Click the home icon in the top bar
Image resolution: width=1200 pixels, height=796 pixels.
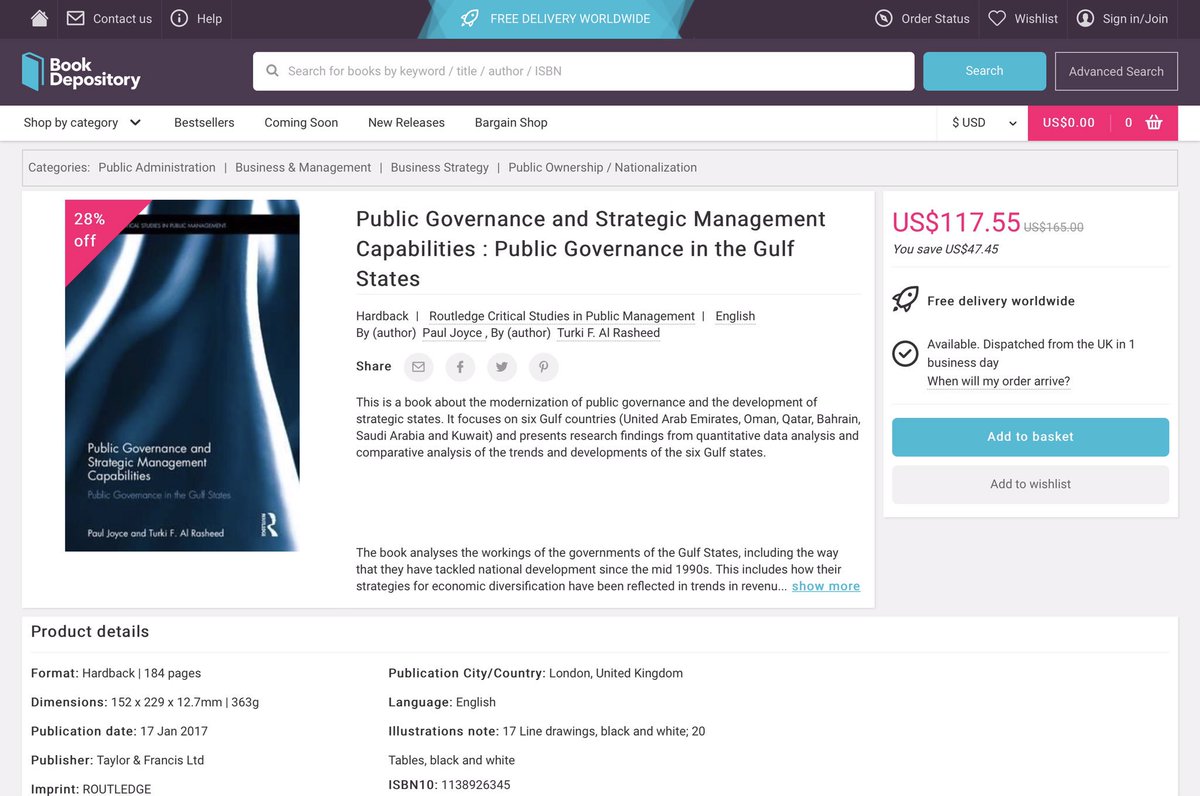pyautogui.click(x=38, y=18)
